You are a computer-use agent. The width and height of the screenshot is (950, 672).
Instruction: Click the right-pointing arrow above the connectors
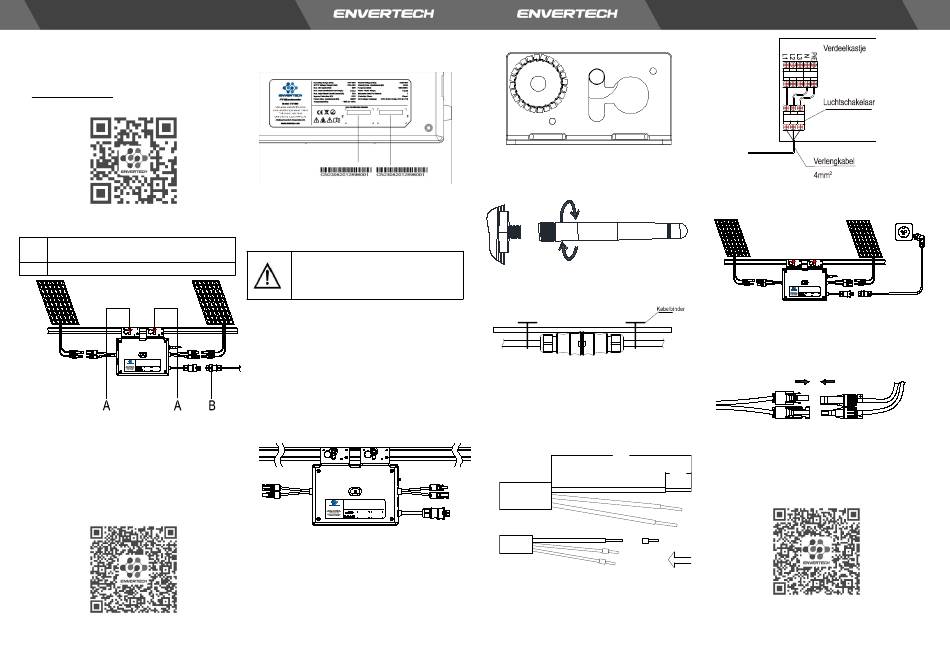click(x=802, y=382)
